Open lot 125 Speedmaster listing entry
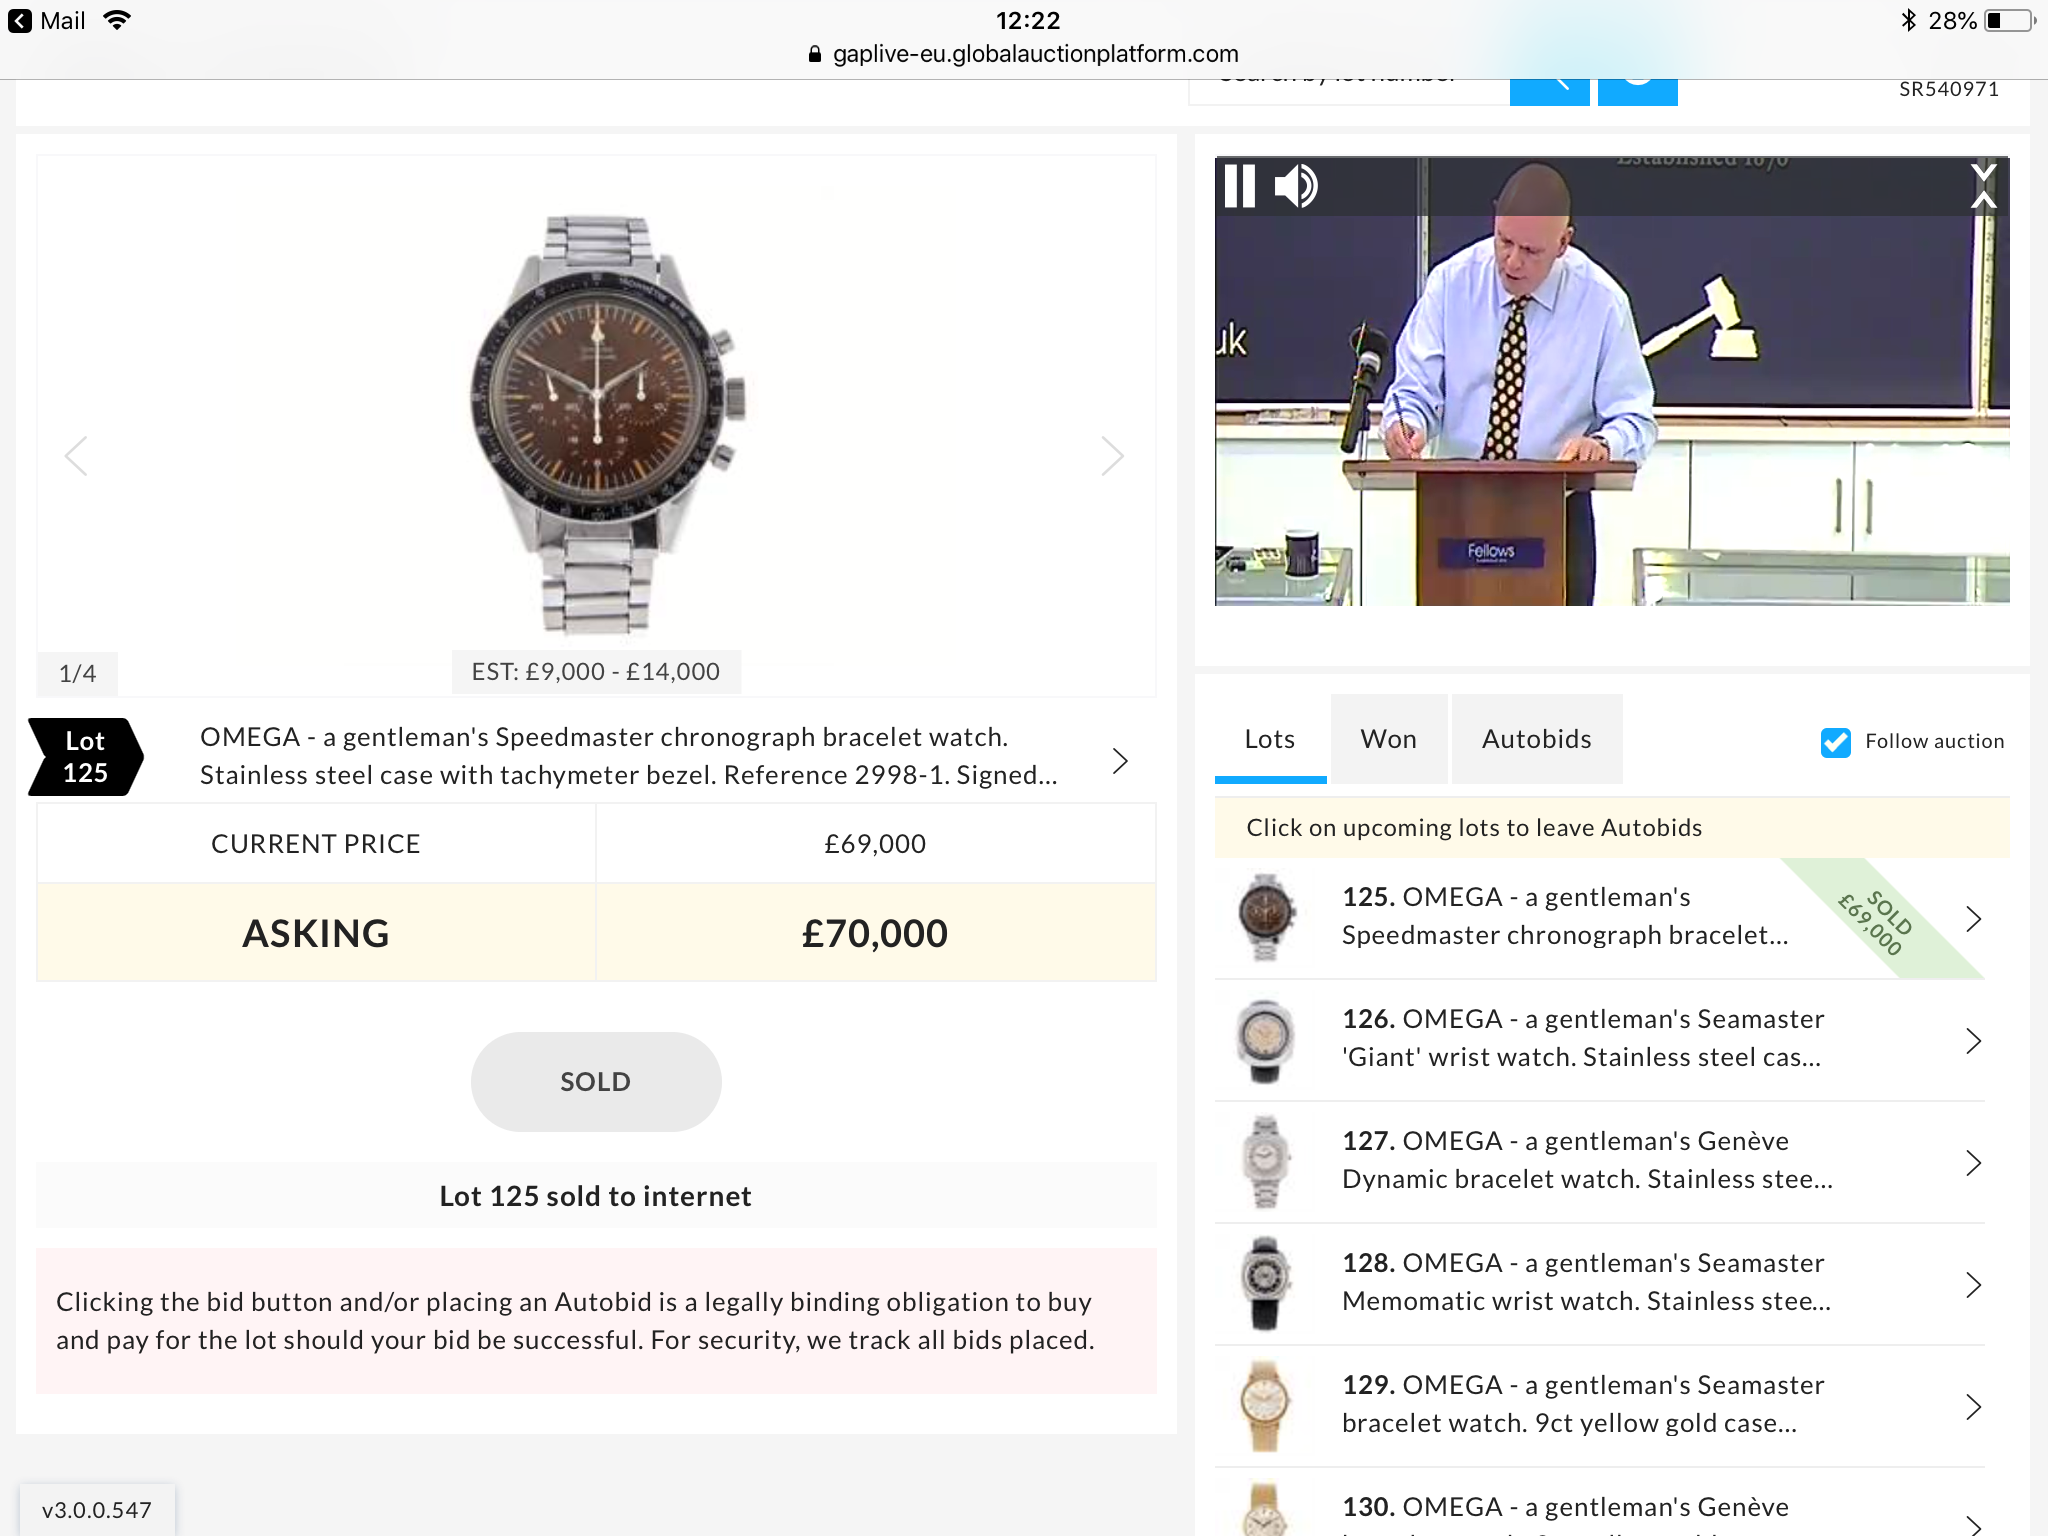The height and width of the screenshot is (1536, 2048). (1600, 918)
